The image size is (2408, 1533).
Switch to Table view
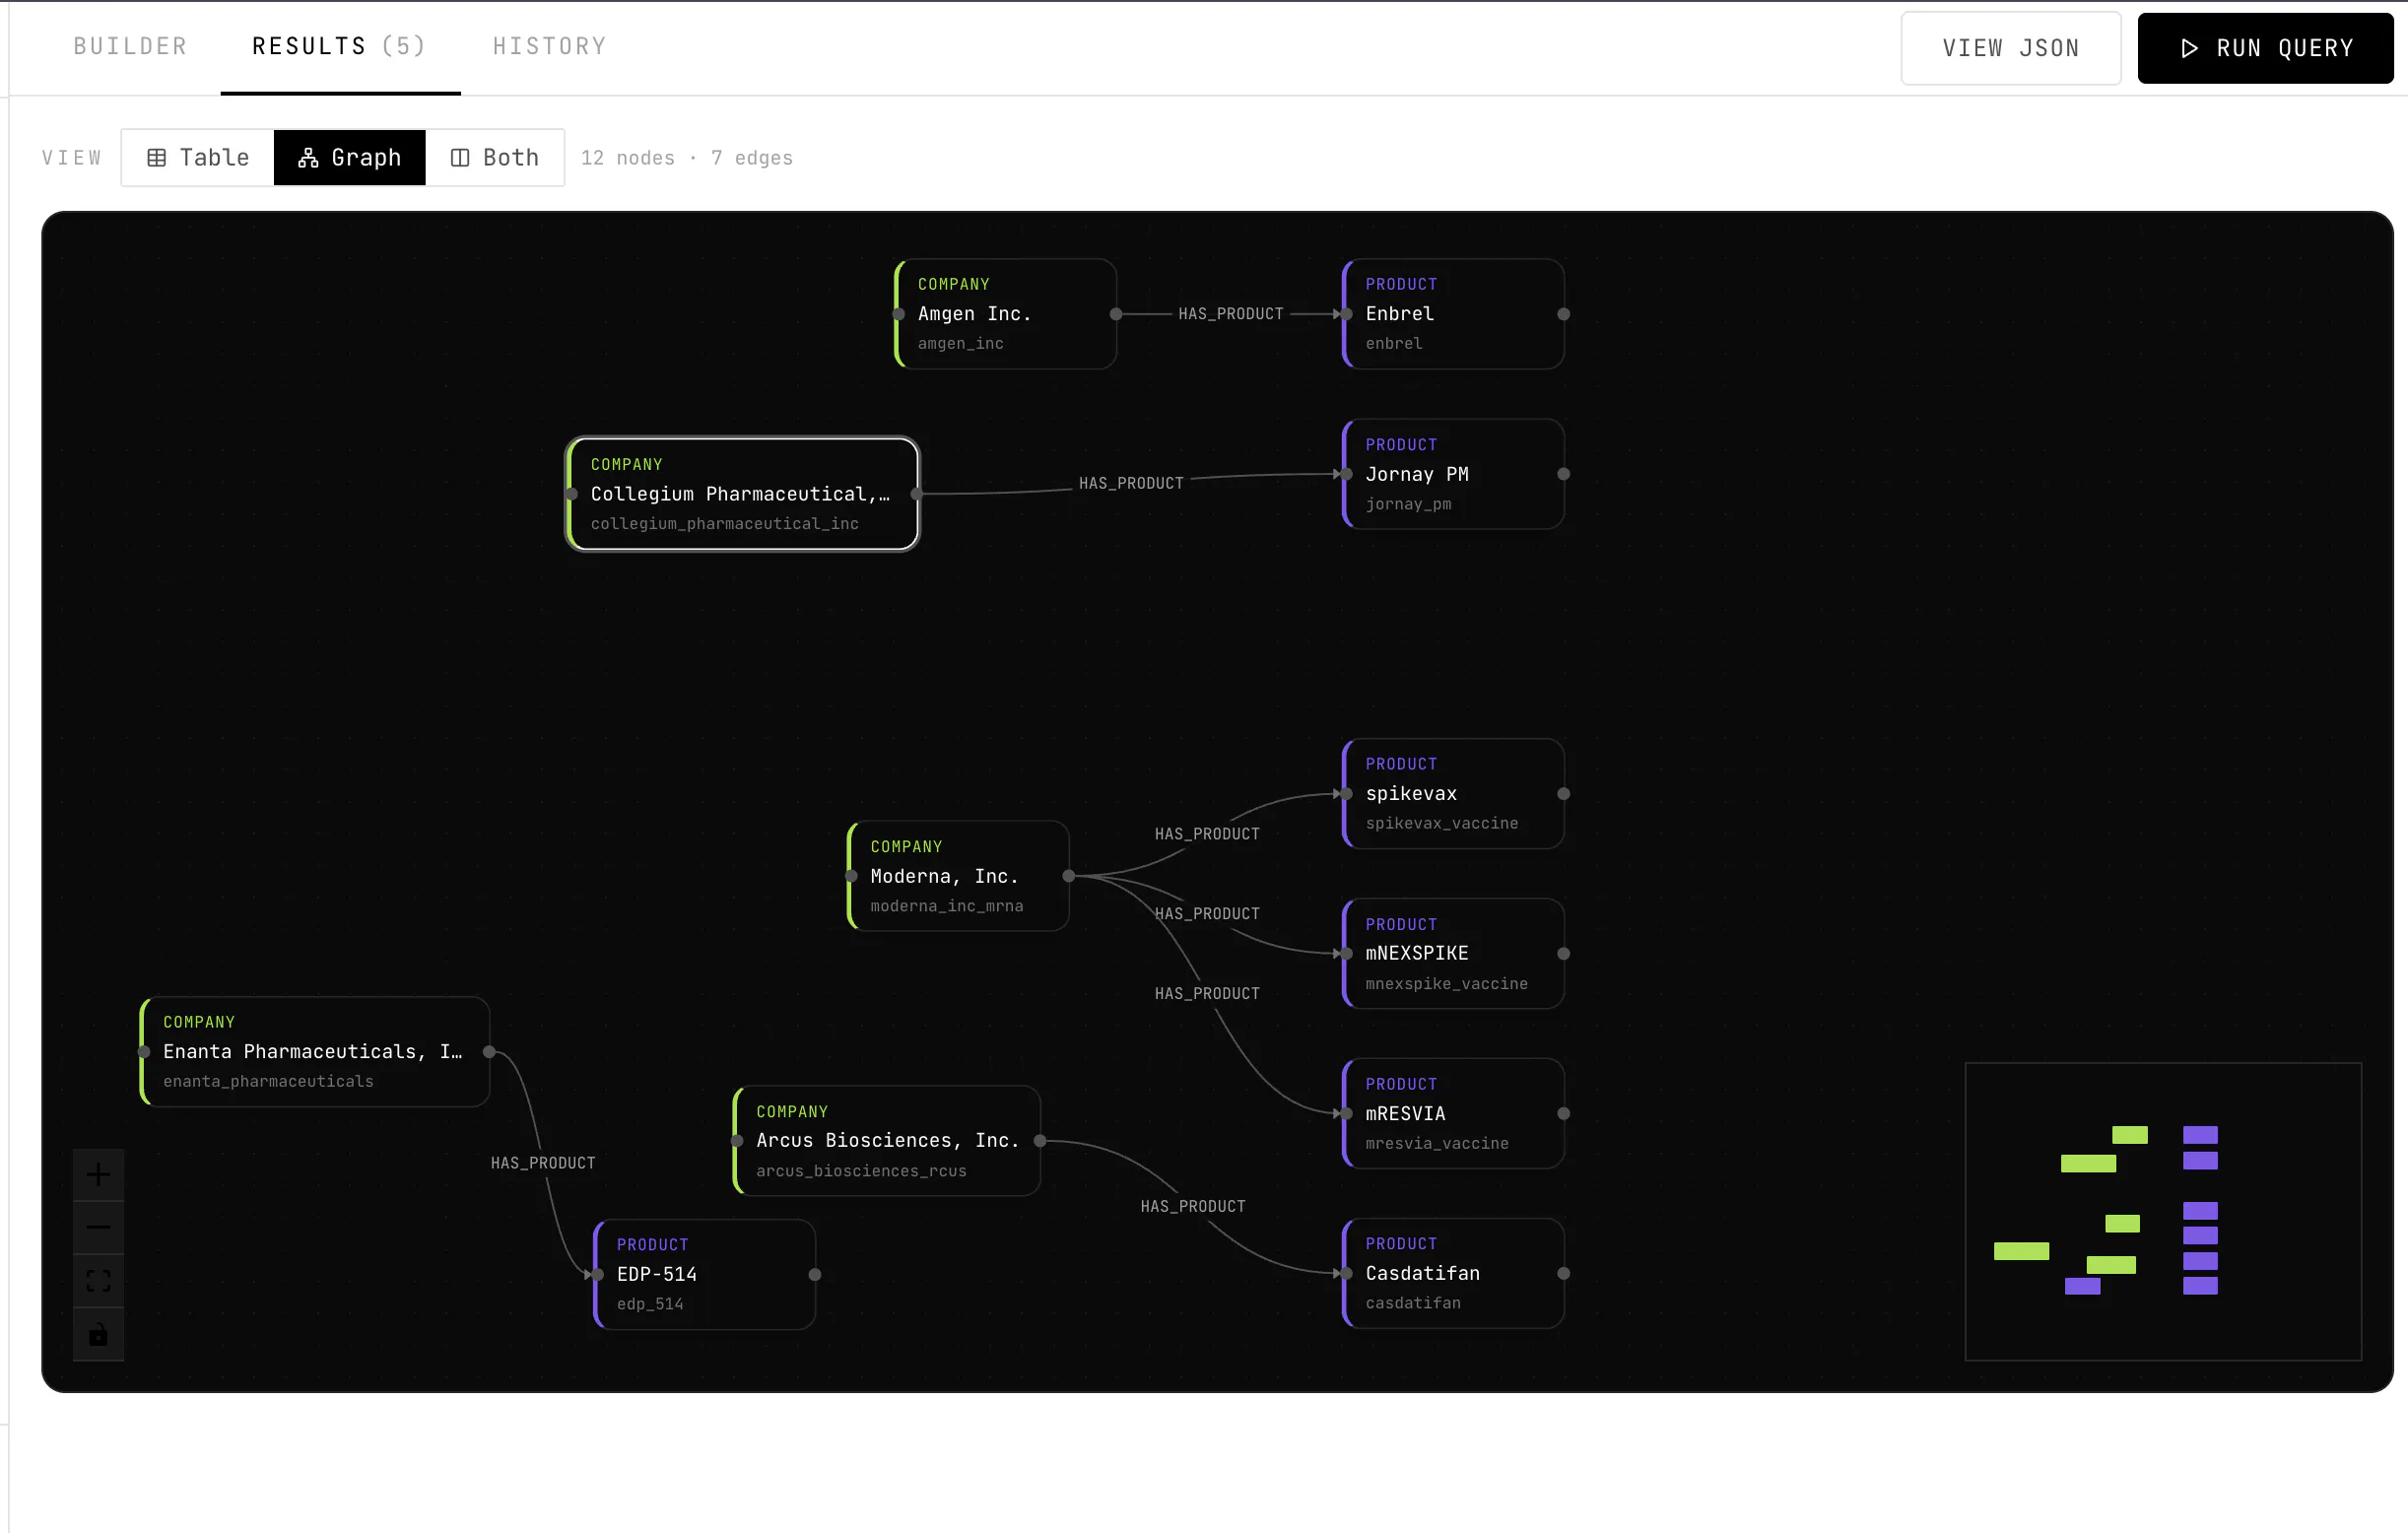198,158
